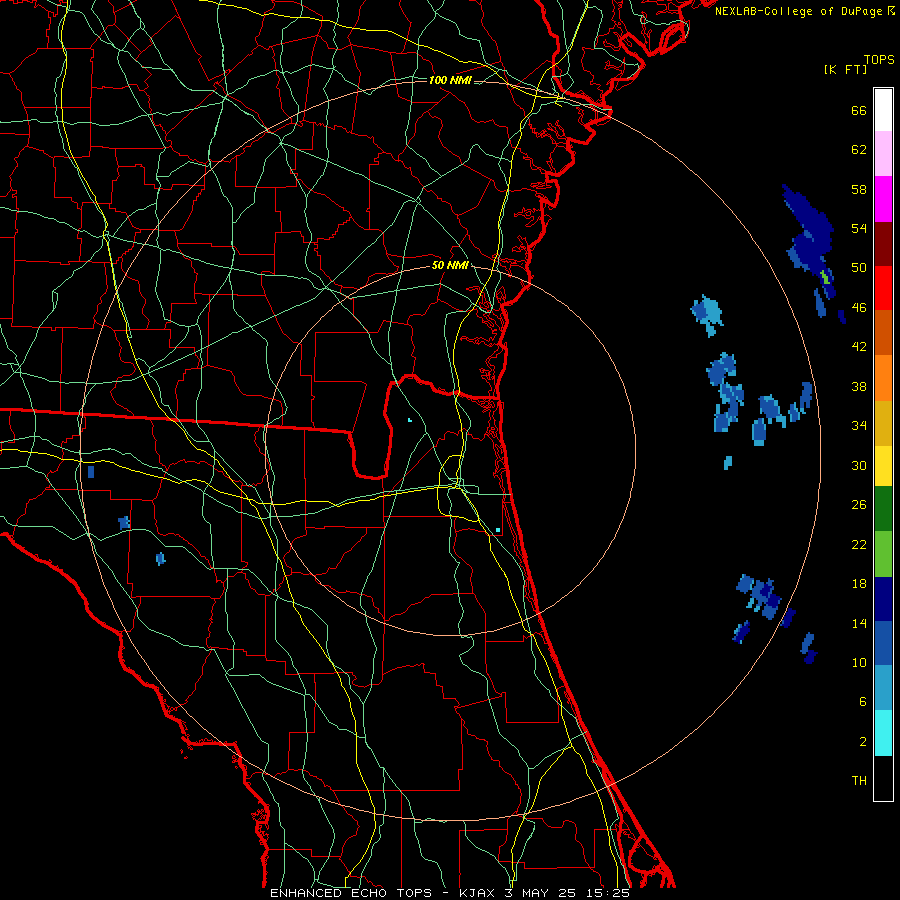This screenshot has height=900, width=900.
Task: Click the legend value 22
Action: click(859, 544)
